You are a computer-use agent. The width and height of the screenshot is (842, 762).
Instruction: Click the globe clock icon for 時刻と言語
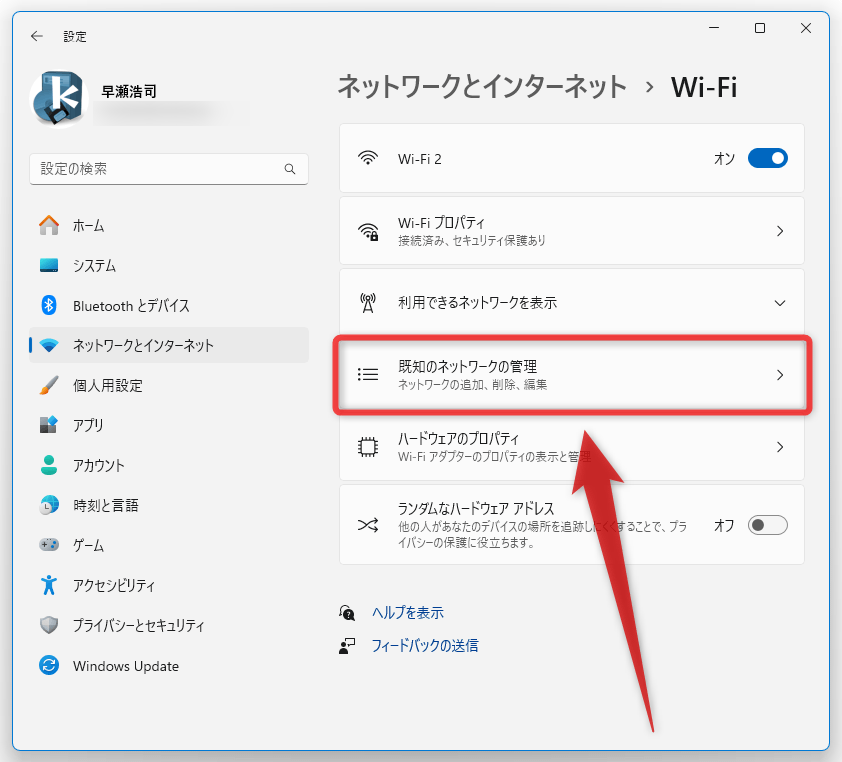point(49,505)
